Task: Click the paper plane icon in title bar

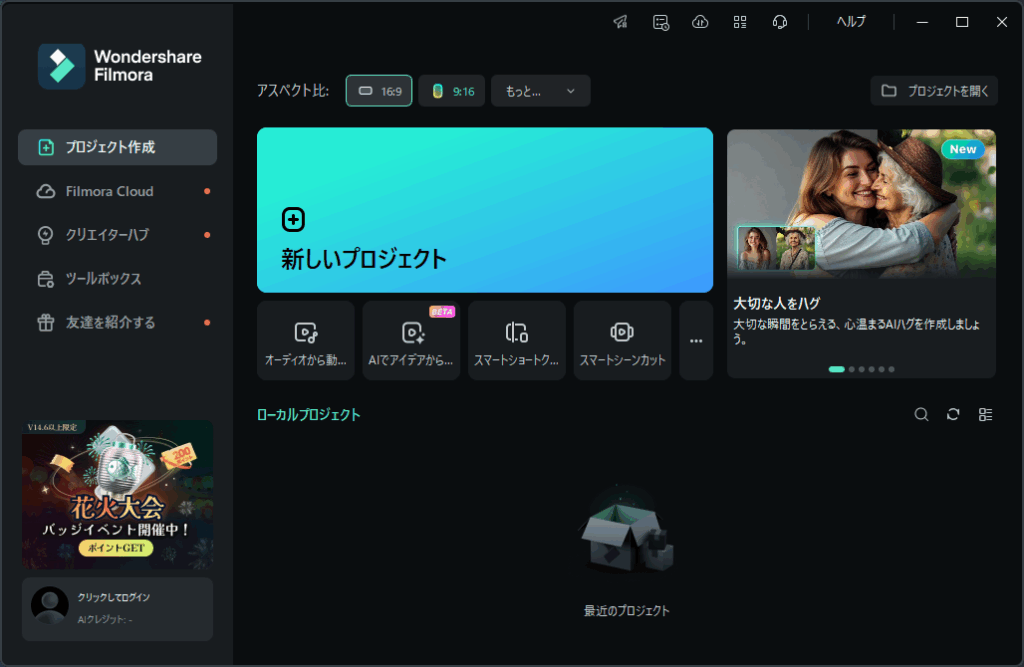Action: click(x=621, y=22)
